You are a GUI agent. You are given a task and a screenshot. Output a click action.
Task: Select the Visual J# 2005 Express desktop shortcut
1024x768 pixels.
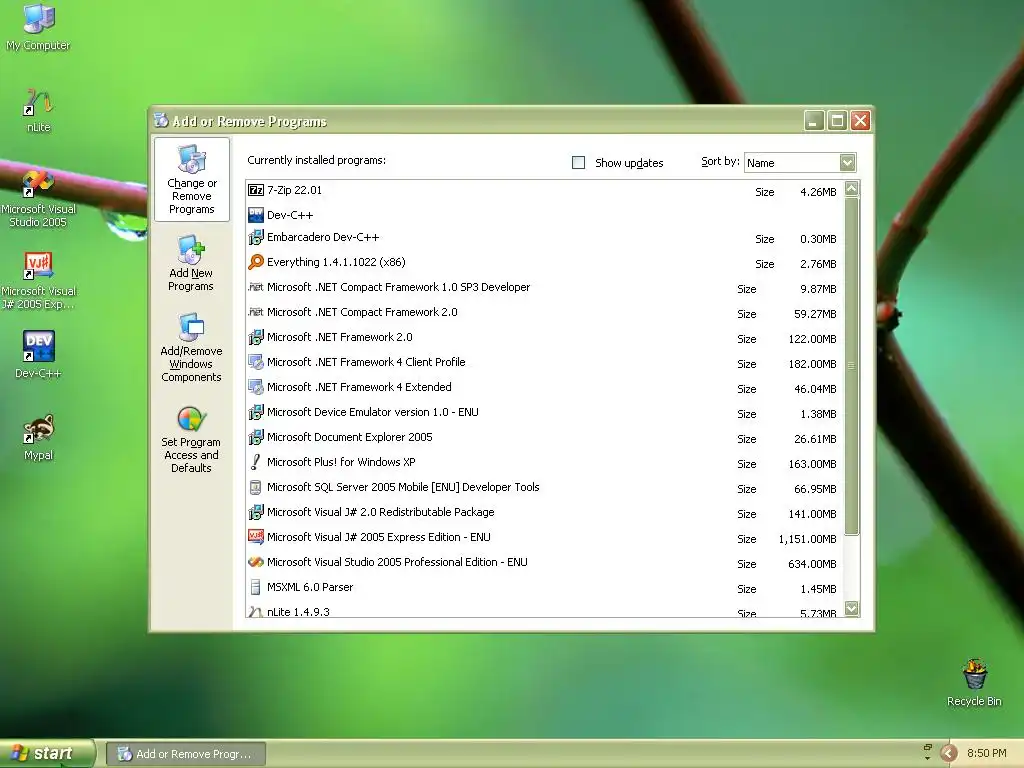[38, 281]
